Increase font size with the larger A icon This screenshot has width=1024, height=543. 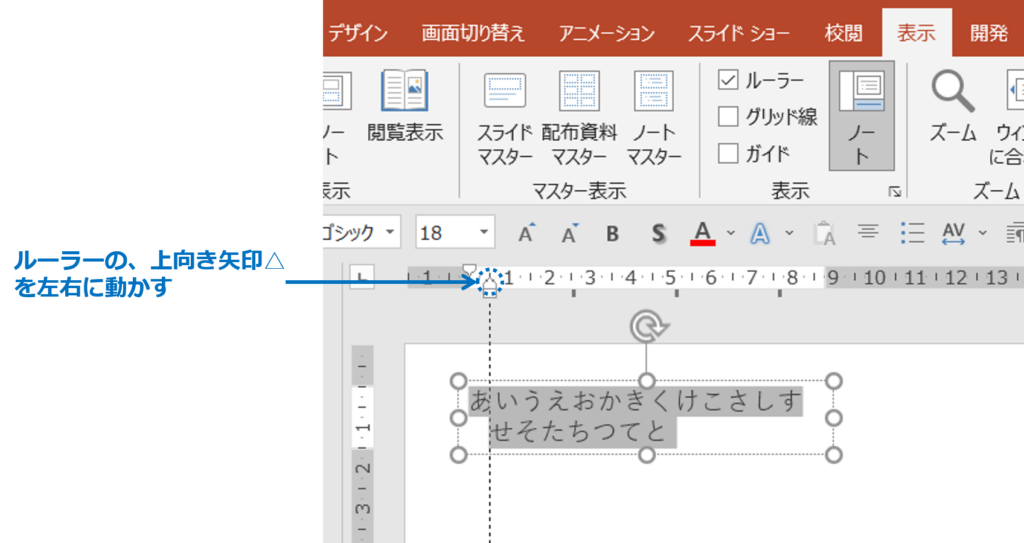pyautogui.click(x=527, y=233)
